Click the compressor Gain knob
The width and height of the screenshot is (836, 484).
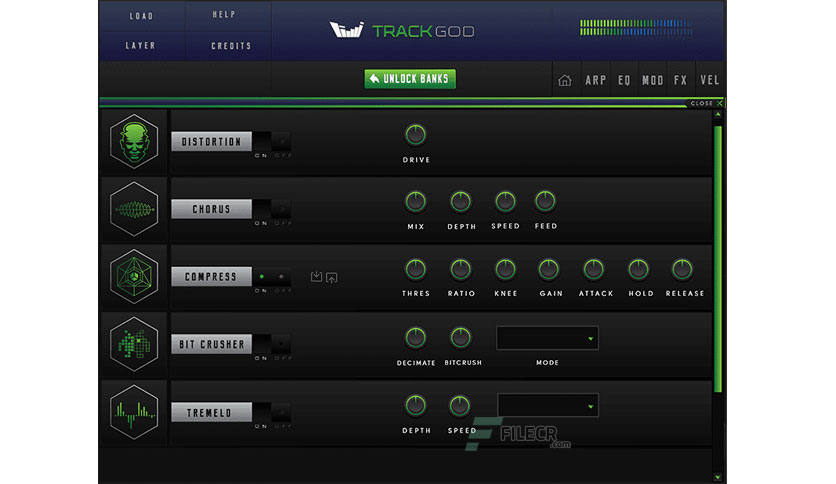(549, 269)
